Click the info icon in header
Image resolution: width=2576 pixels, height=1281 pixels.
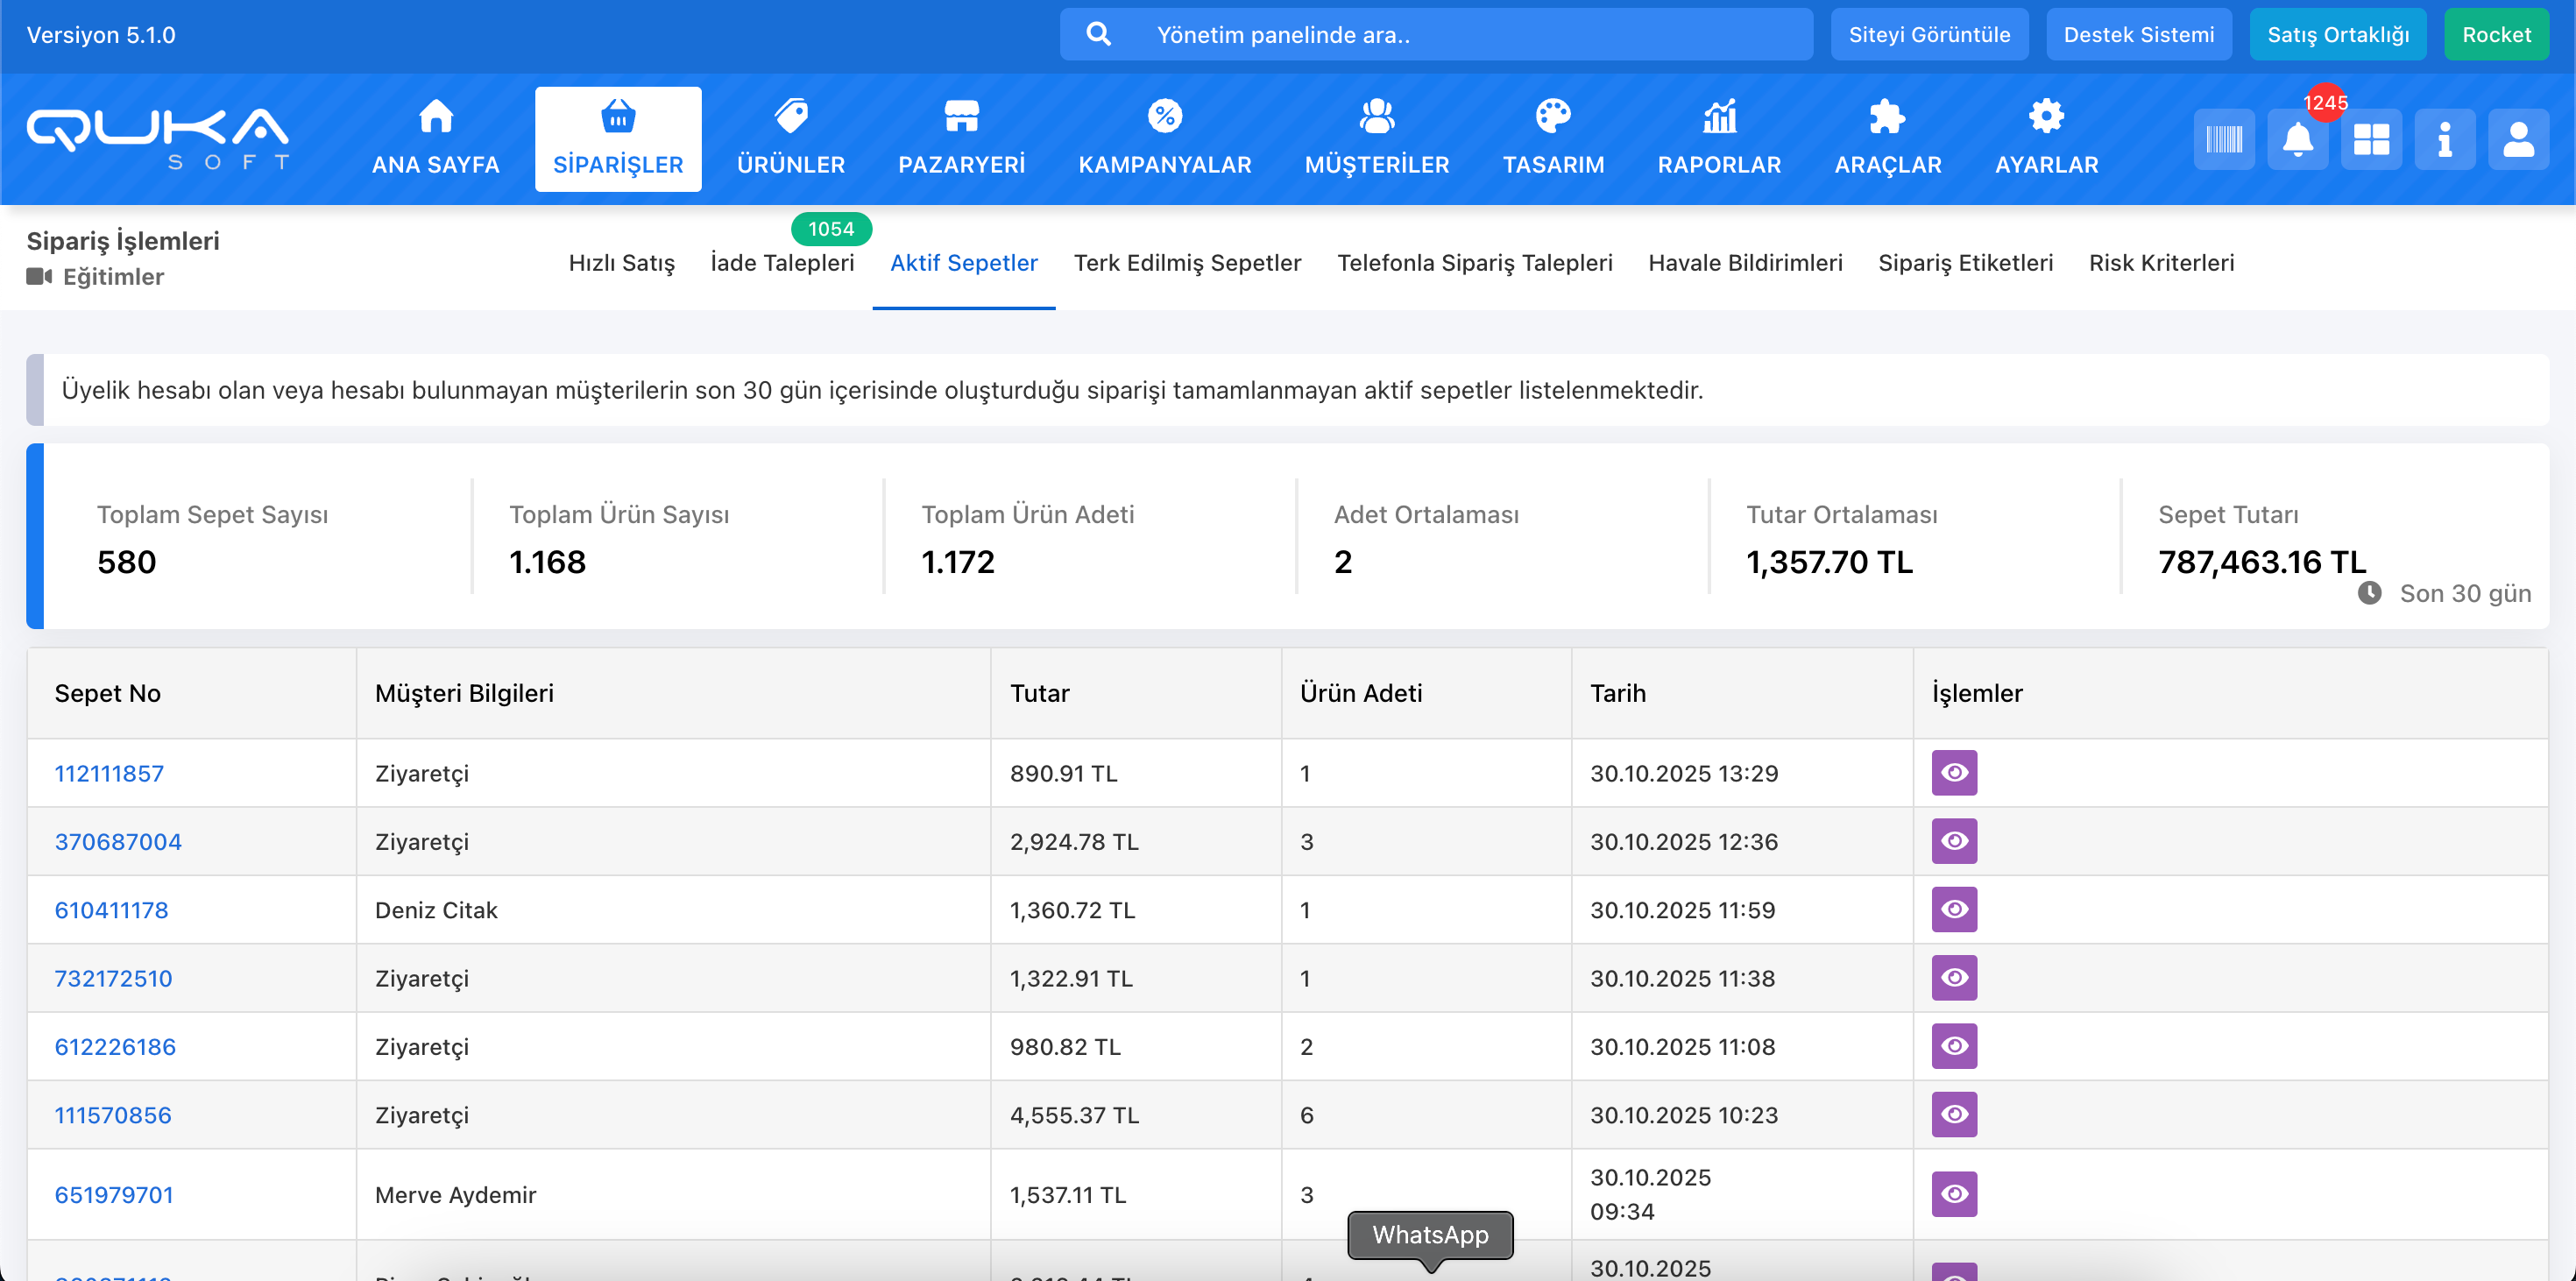(x=2444, y=140)
